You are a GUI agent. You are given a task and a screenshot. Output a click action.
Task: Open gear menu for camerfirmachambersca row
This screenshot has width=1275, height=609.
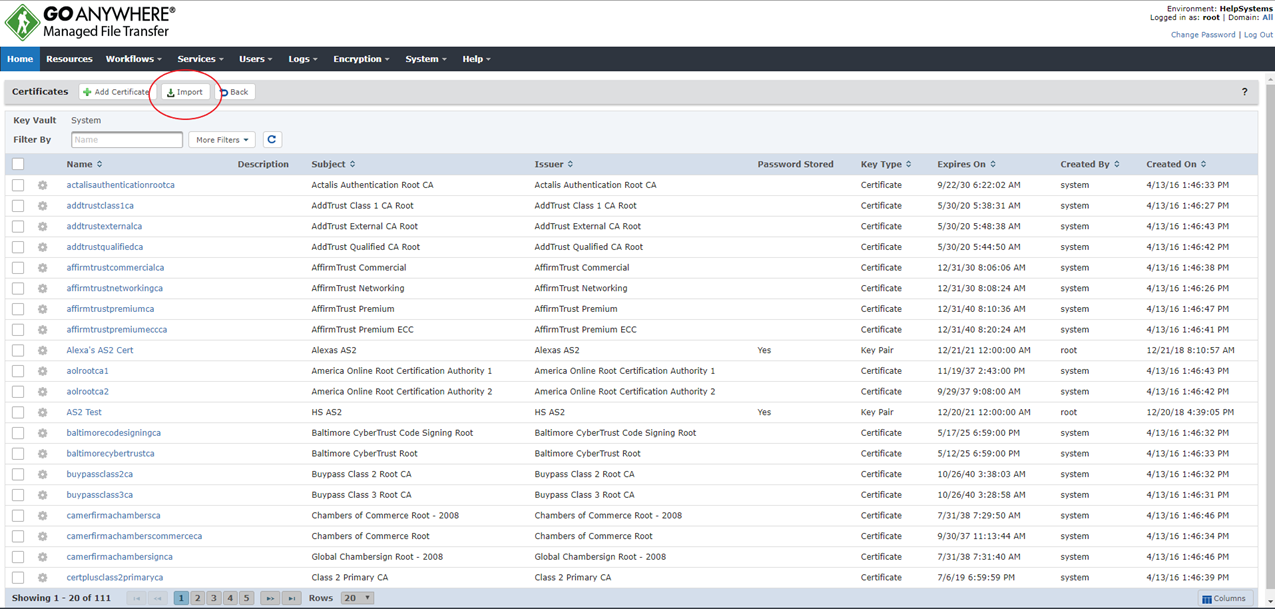coord(42,516)
